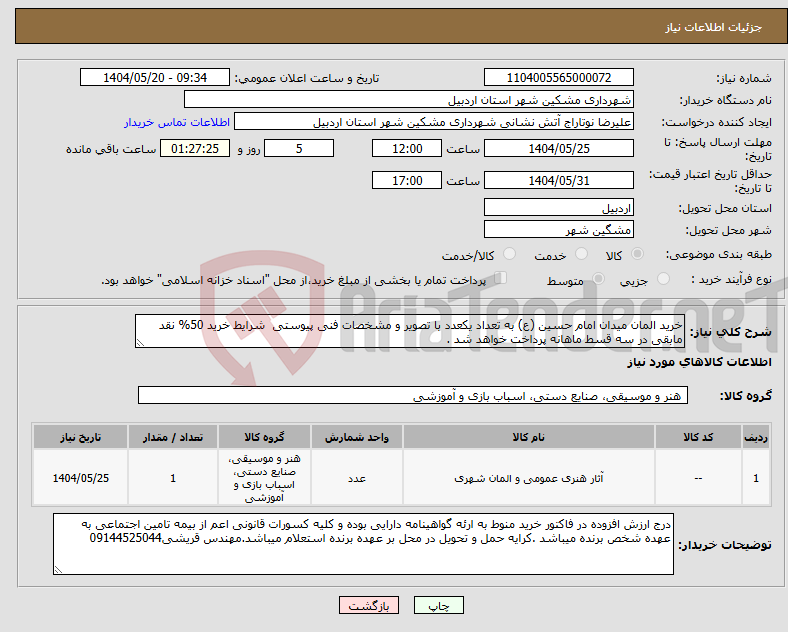Click the delivery city field مشگین شهر
The width and height of the screenshot is (788, 632).
coord(559,230)
